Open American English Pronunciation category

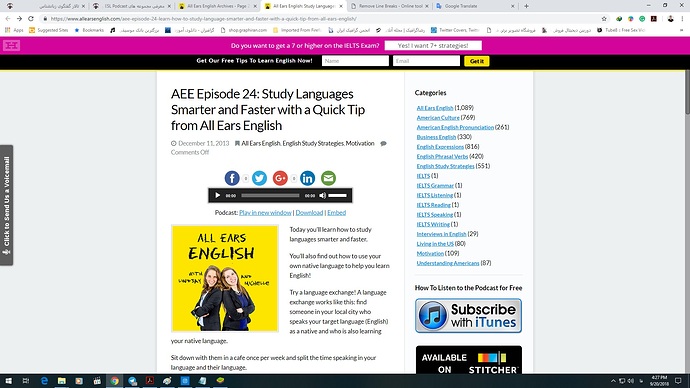[x=455, y=127]
